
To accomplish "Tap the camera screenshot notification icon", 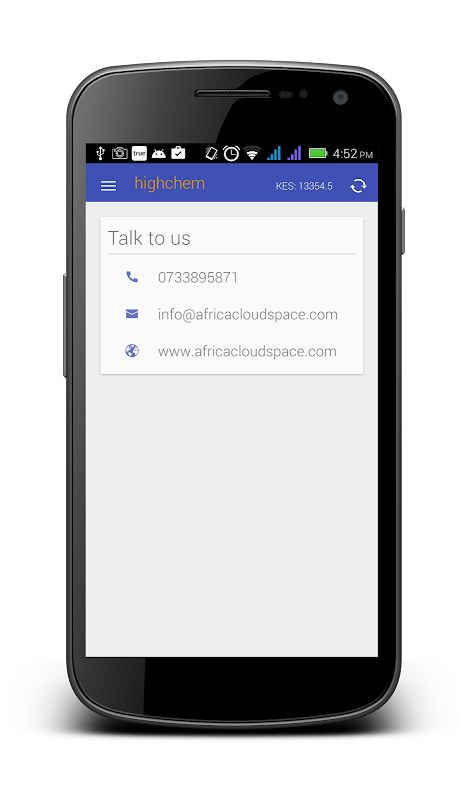I will 120,153.
